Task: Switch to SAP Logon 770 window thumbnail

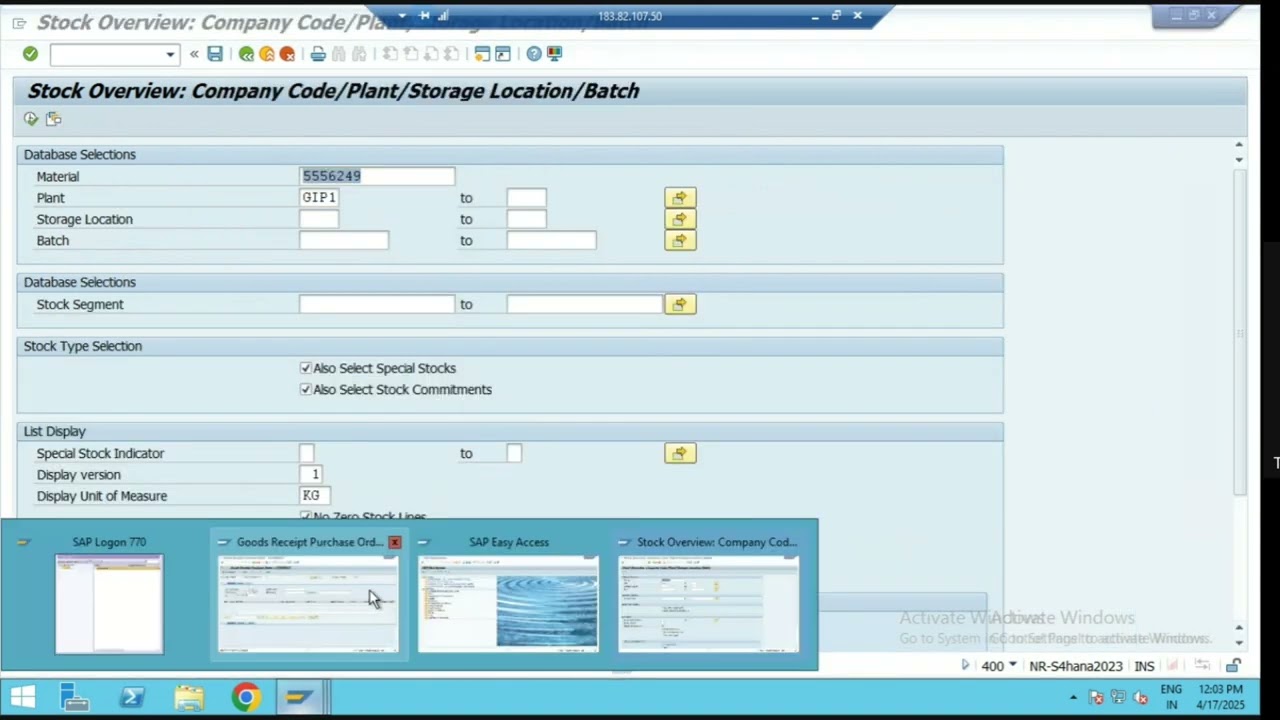Action: click(109, 604)
